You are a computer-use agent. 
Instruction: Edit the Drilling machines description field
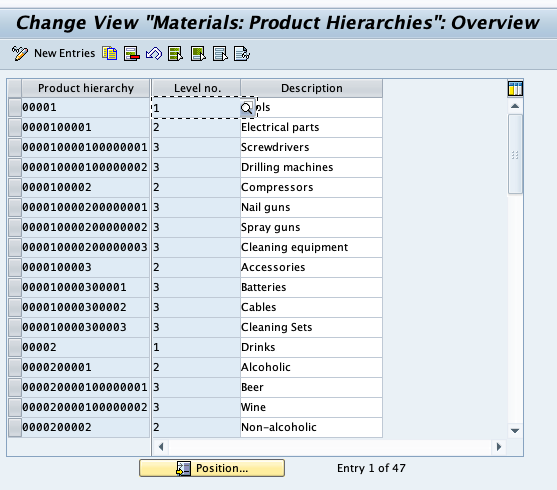(312, 167)
